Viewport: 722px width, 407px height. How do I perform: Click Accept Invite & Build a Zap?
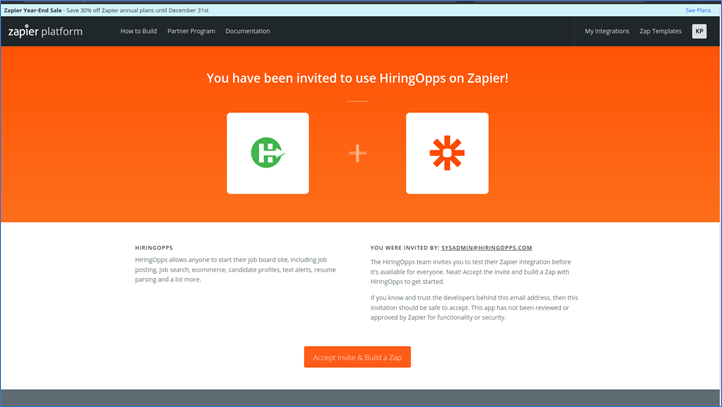pos(357,357)
